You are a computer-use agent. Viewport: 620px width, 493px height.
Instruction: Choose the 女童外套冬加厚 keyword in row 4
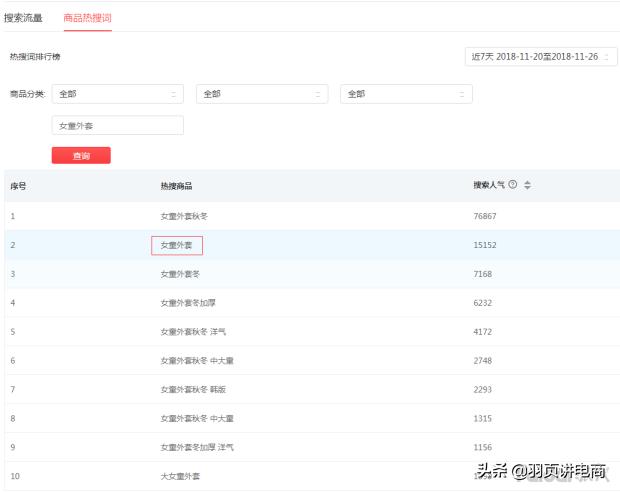click(x=186, y=303)
